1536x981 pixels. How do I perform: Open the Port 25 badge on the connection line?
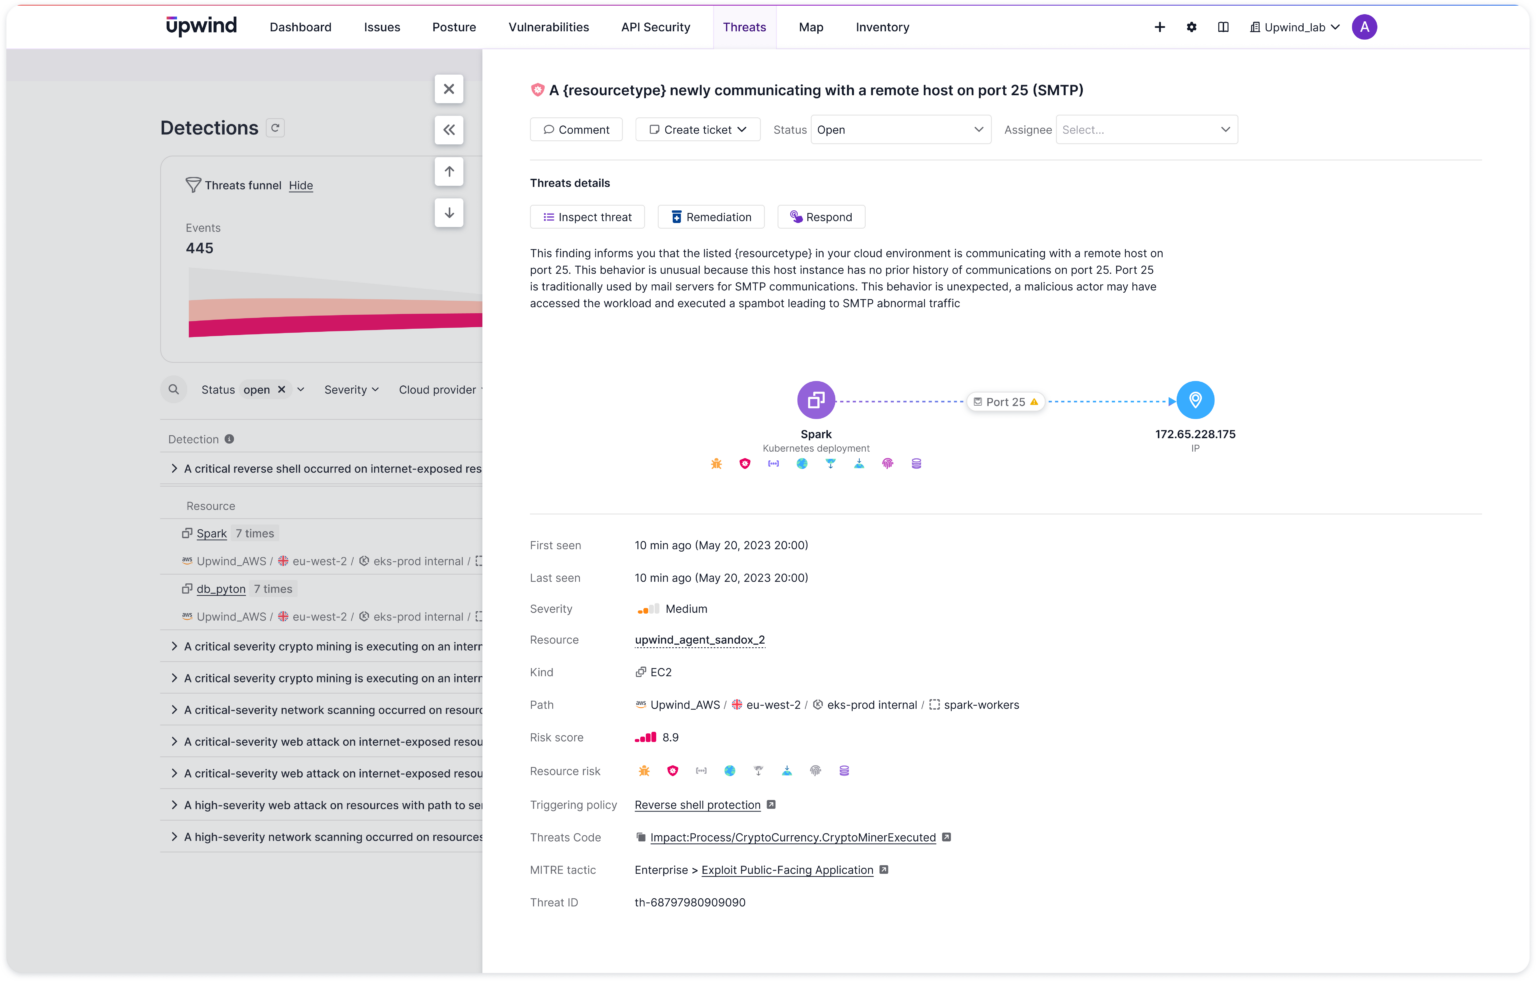click(1004, 401)
